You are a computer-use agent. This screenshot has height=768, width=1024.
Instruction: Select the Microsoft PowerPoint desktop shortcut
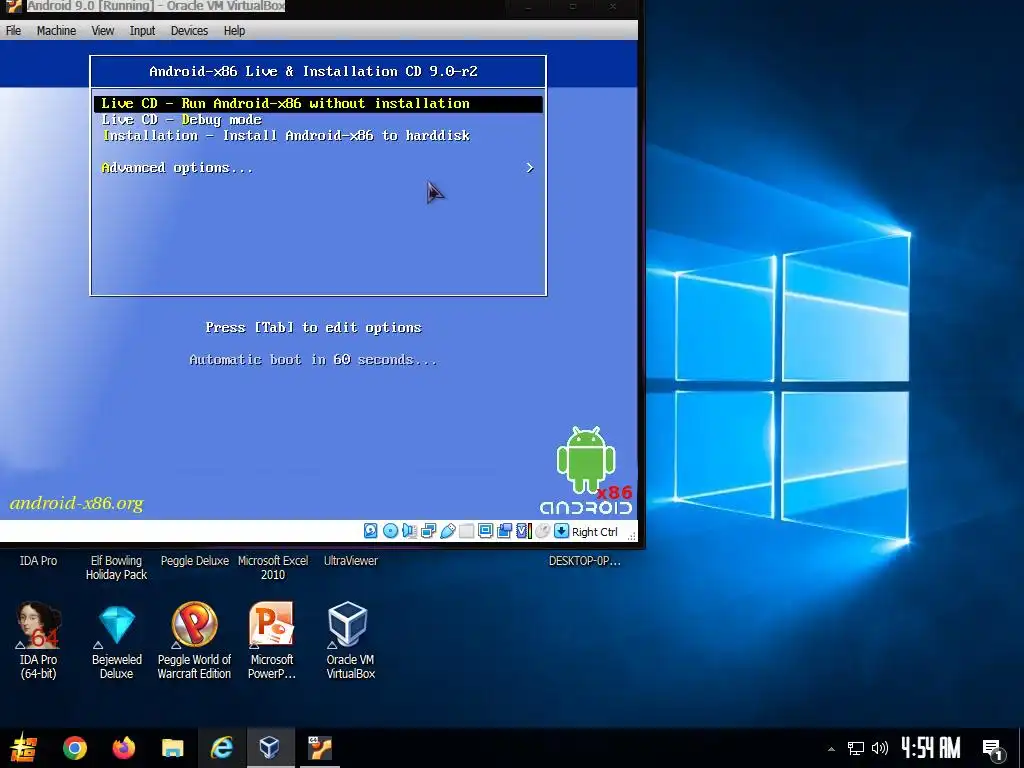(272, 640)
